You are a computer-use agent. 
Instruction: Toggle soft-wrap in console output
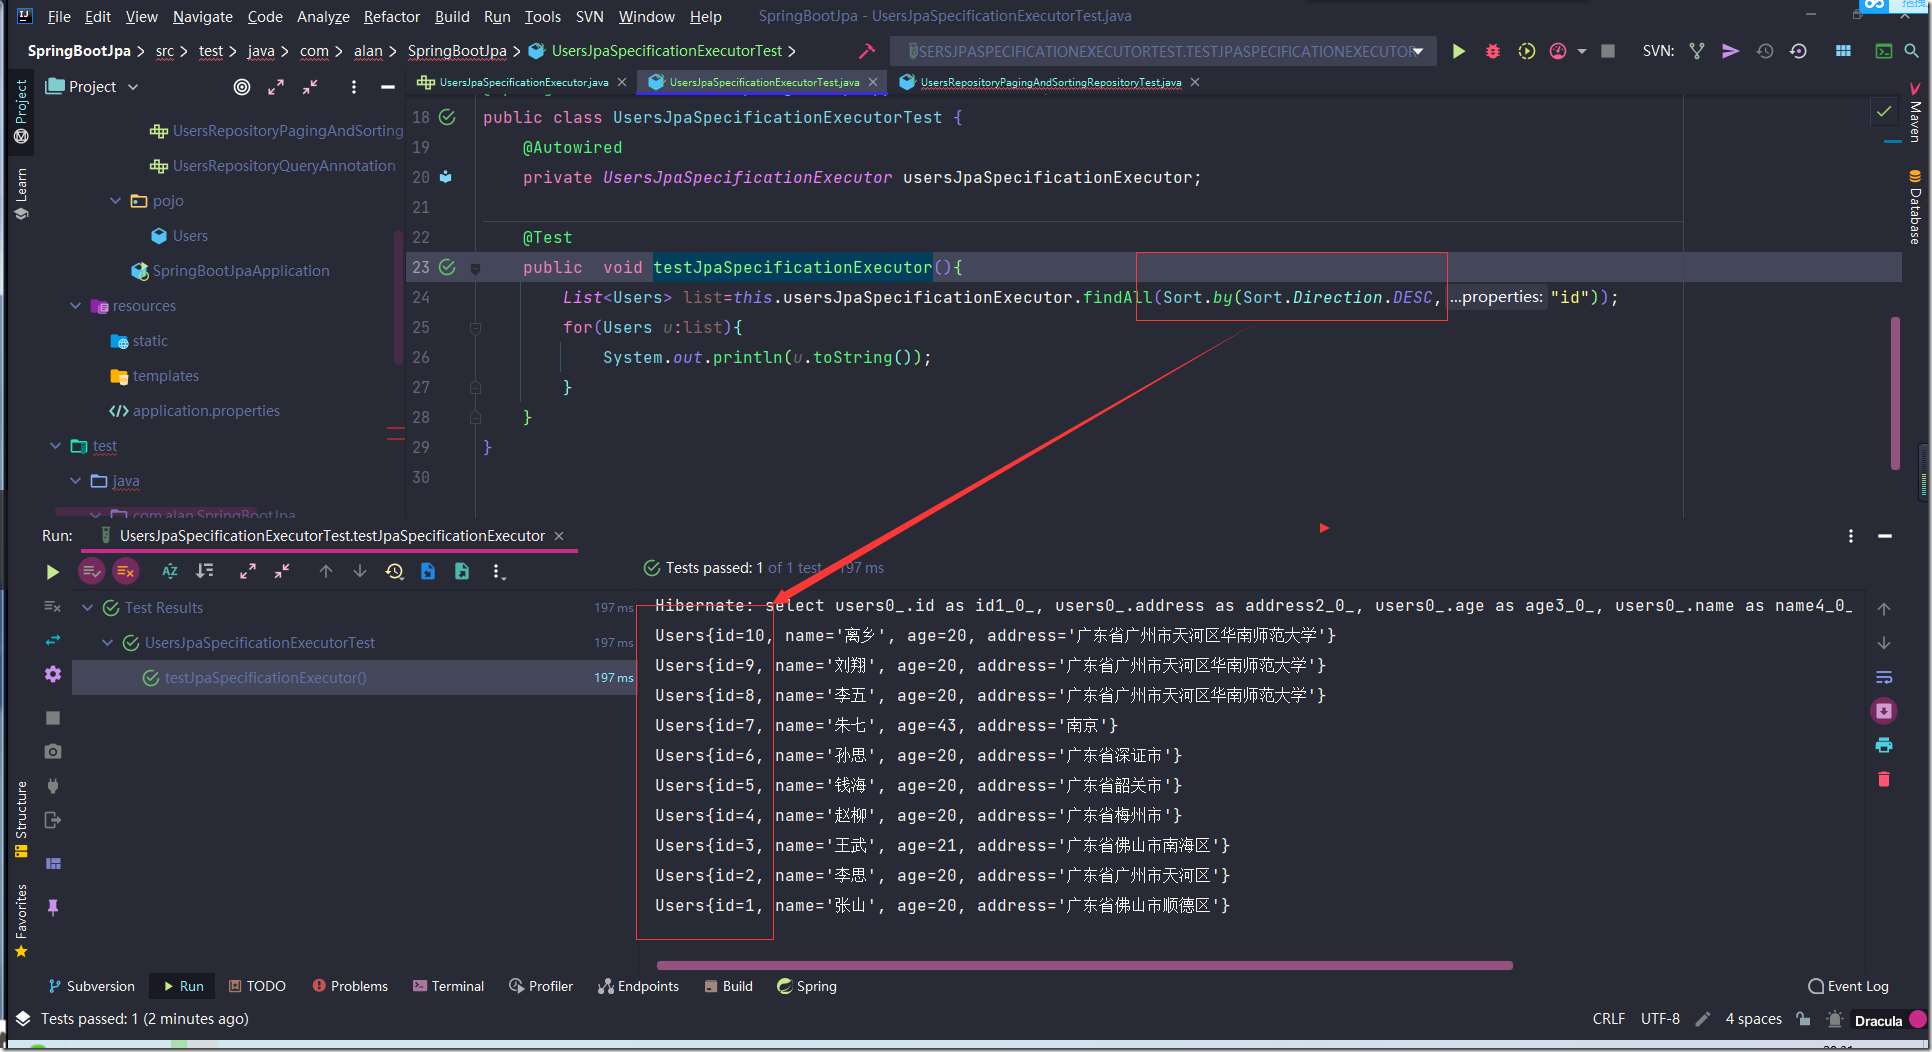1884,677
